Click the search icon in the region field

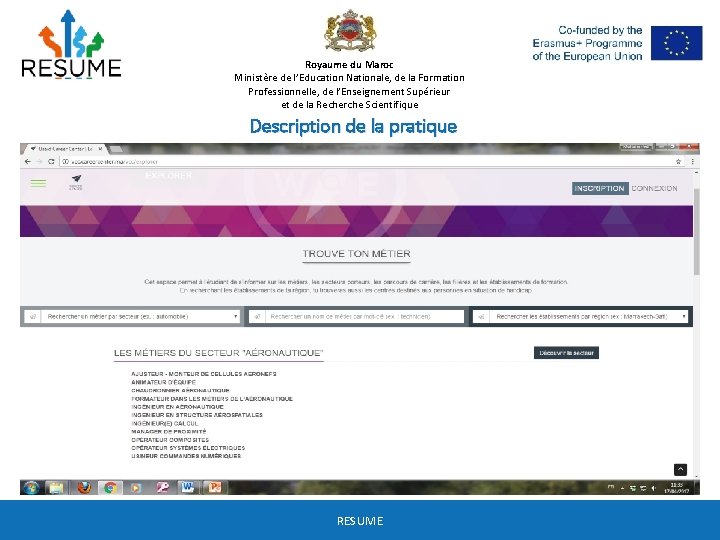pos(481,316)
